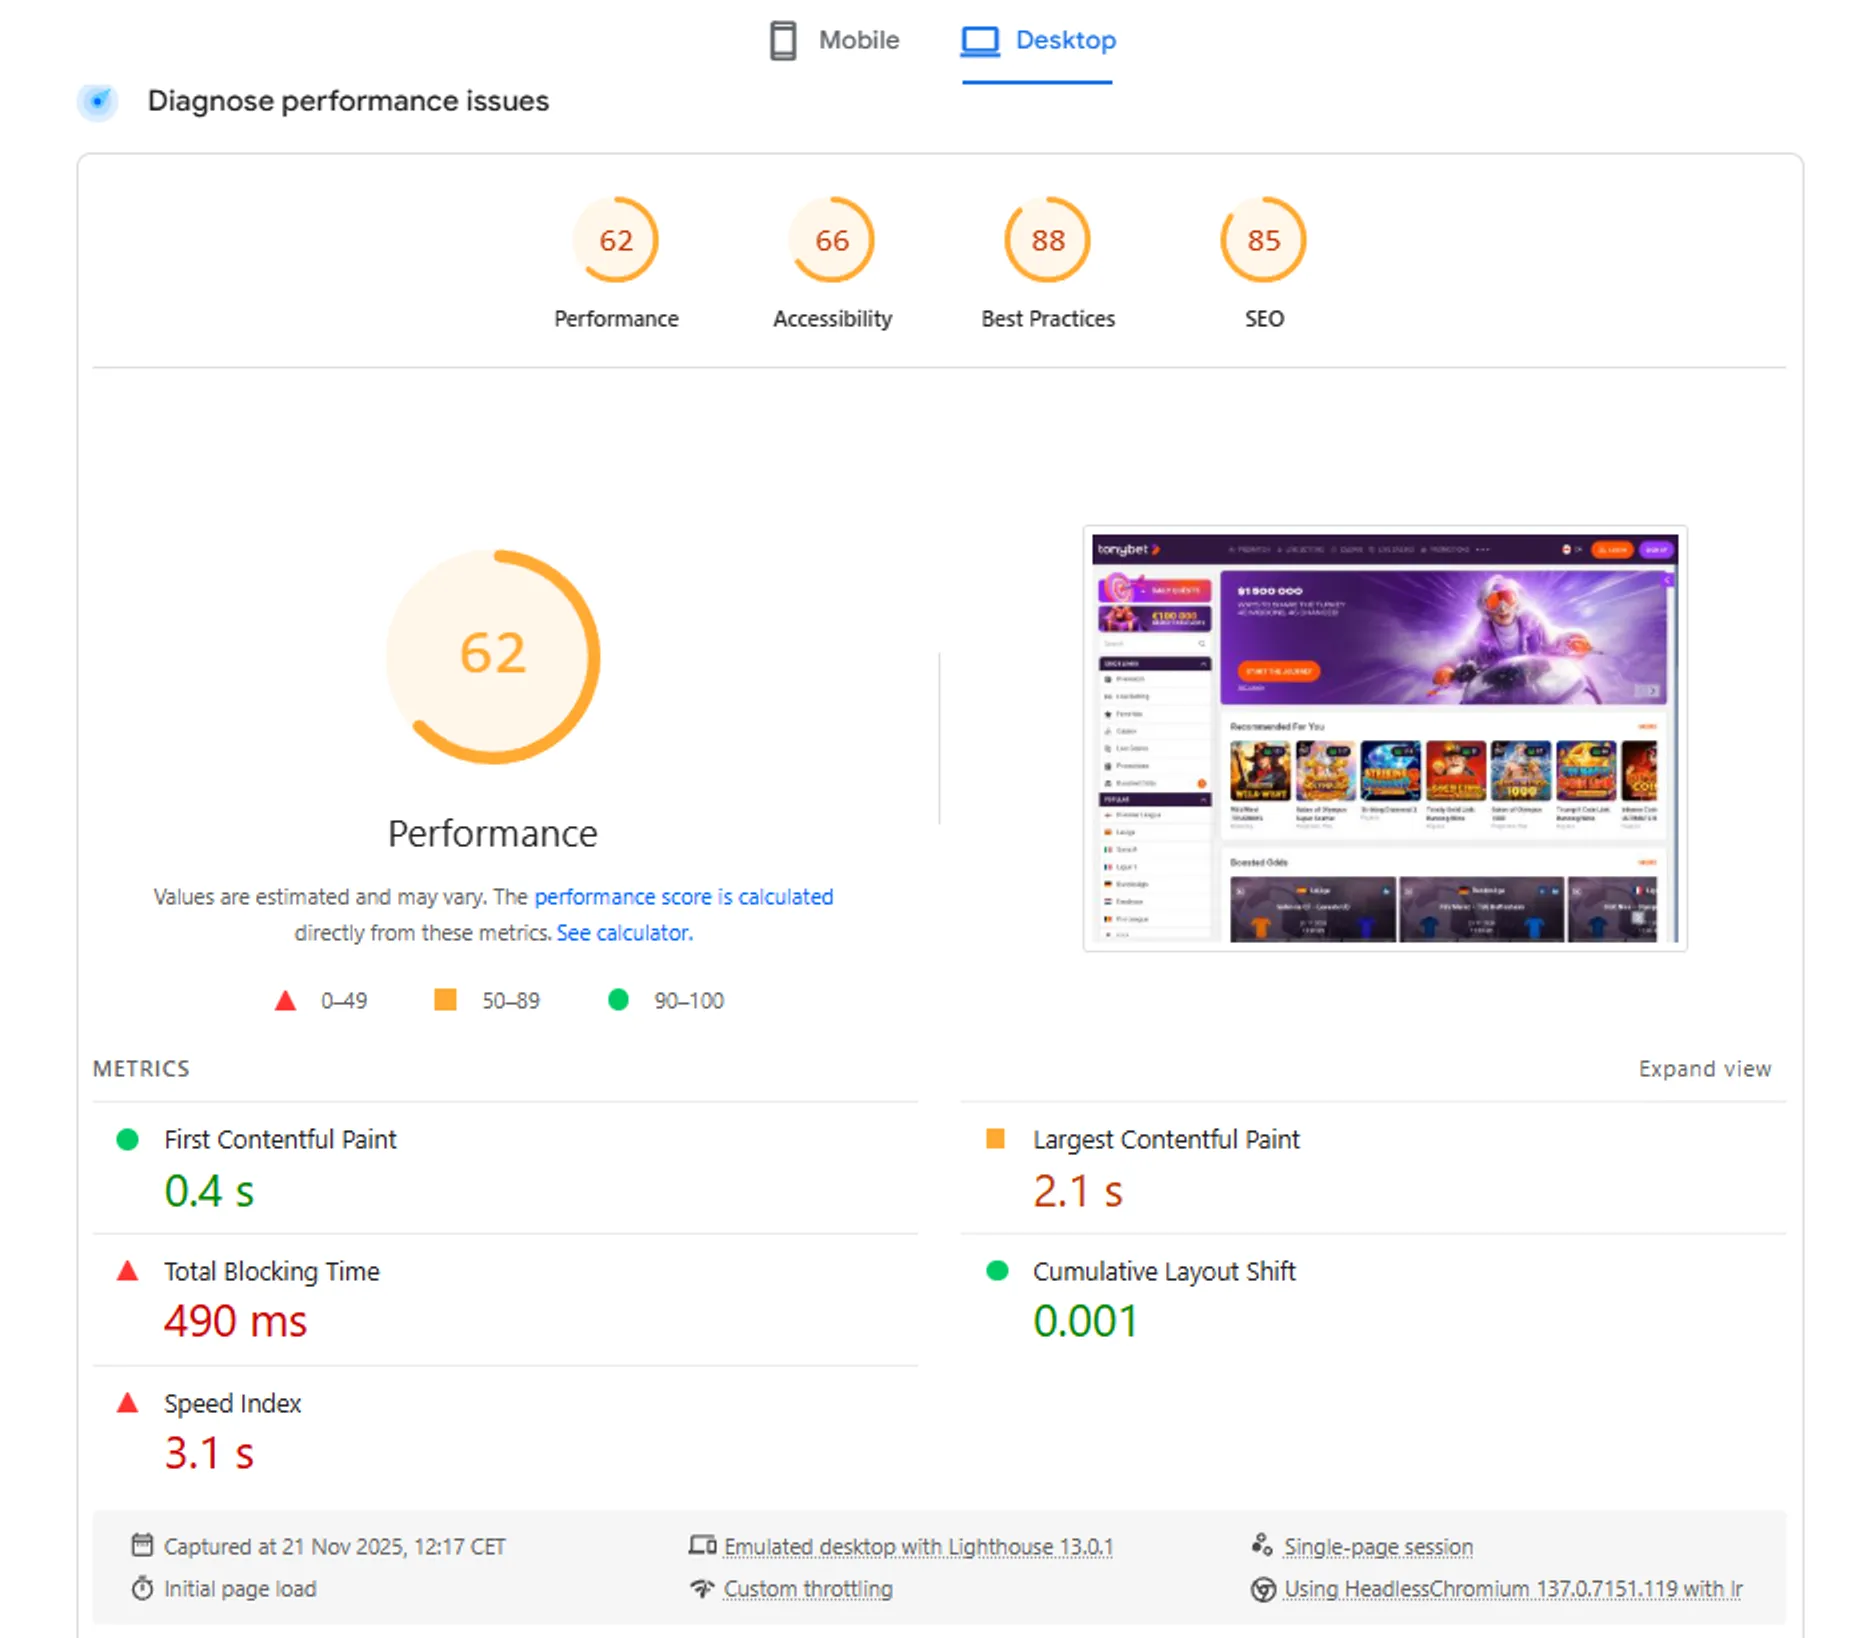1864x1638 pixels.
Task: Click the stopwatch icon beside Initial page load
Action: pyautogui.click(x=143, y=1589)
